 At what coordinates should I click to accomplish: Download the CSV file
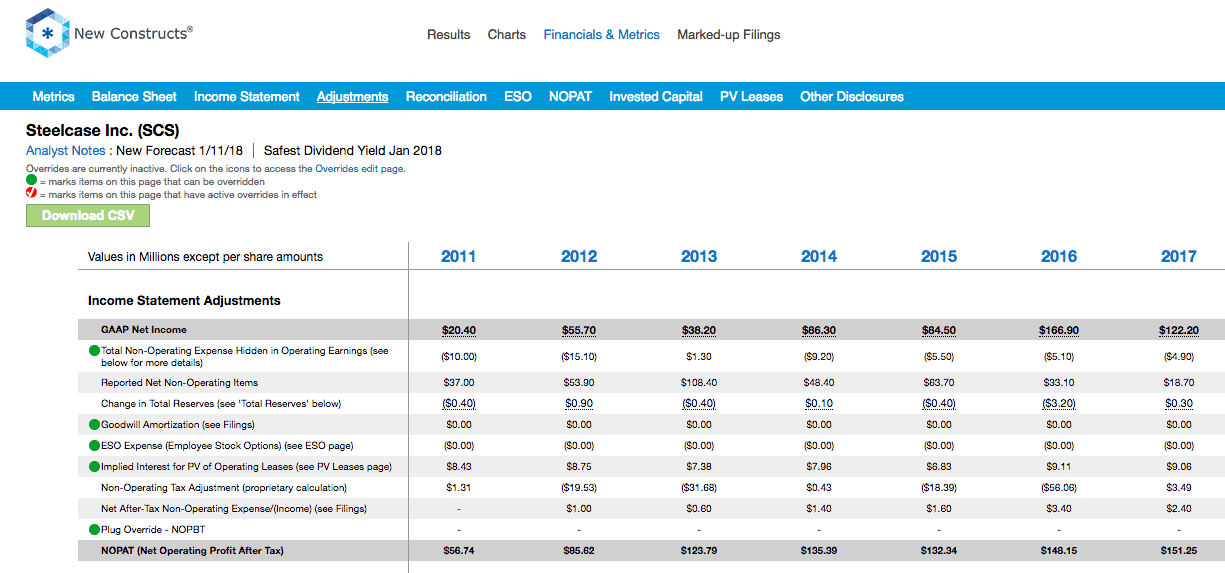(88, 216)
